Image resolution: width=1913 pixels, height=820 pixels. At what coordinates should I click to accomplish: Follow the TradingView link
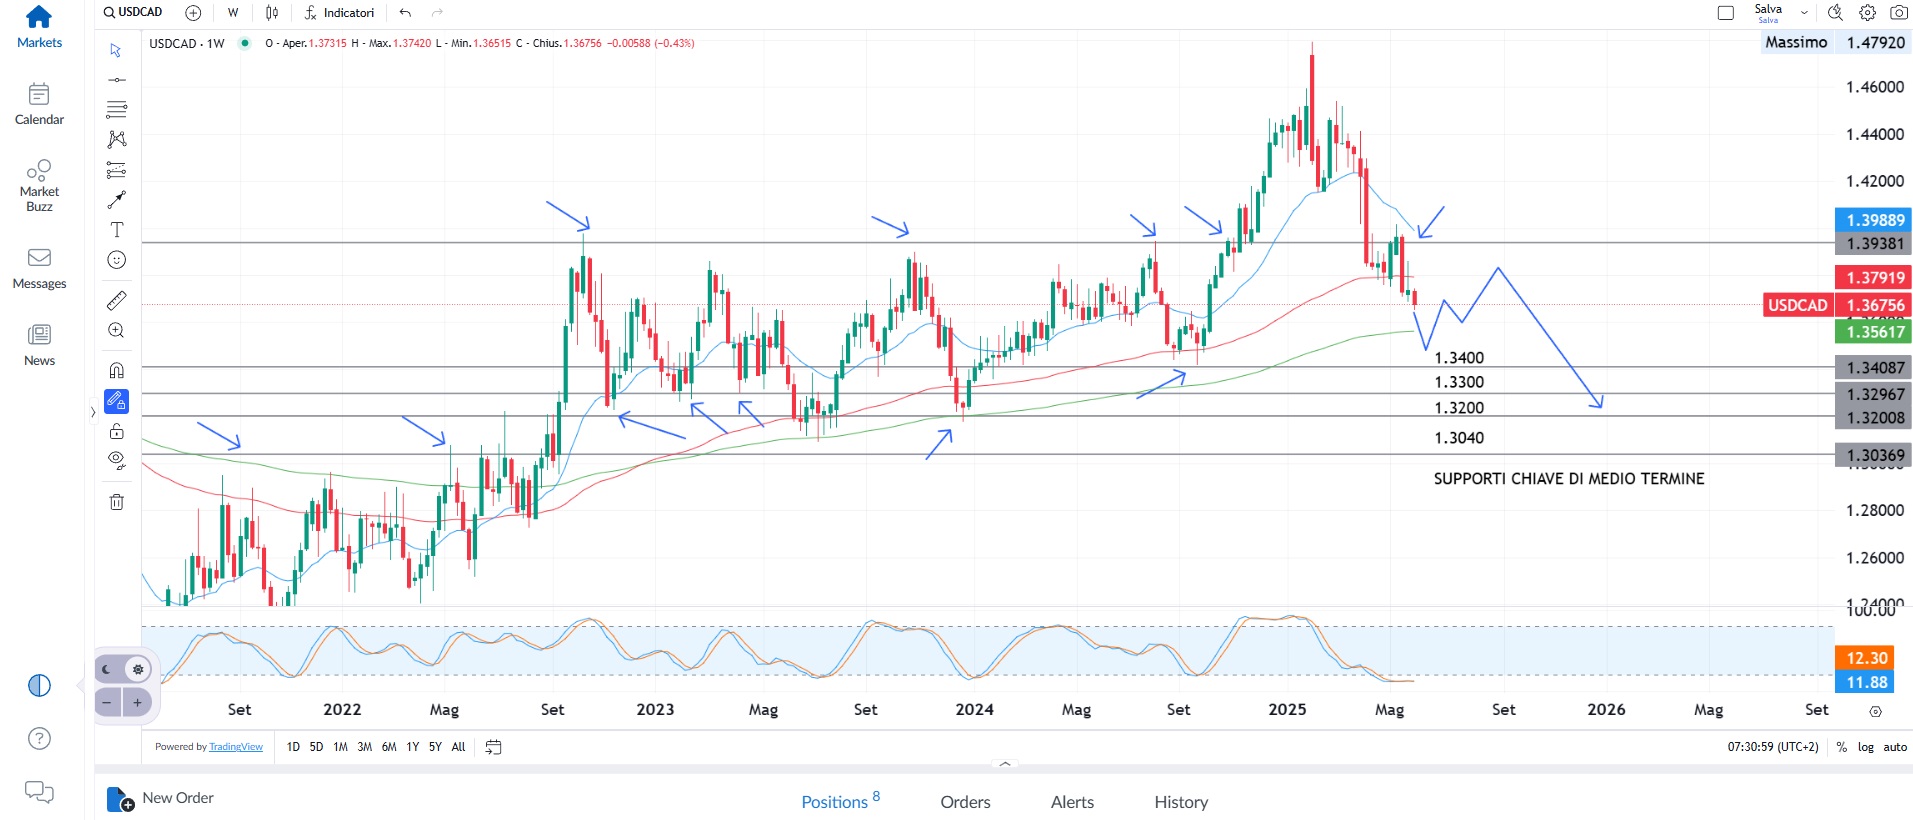click(236, 747)
